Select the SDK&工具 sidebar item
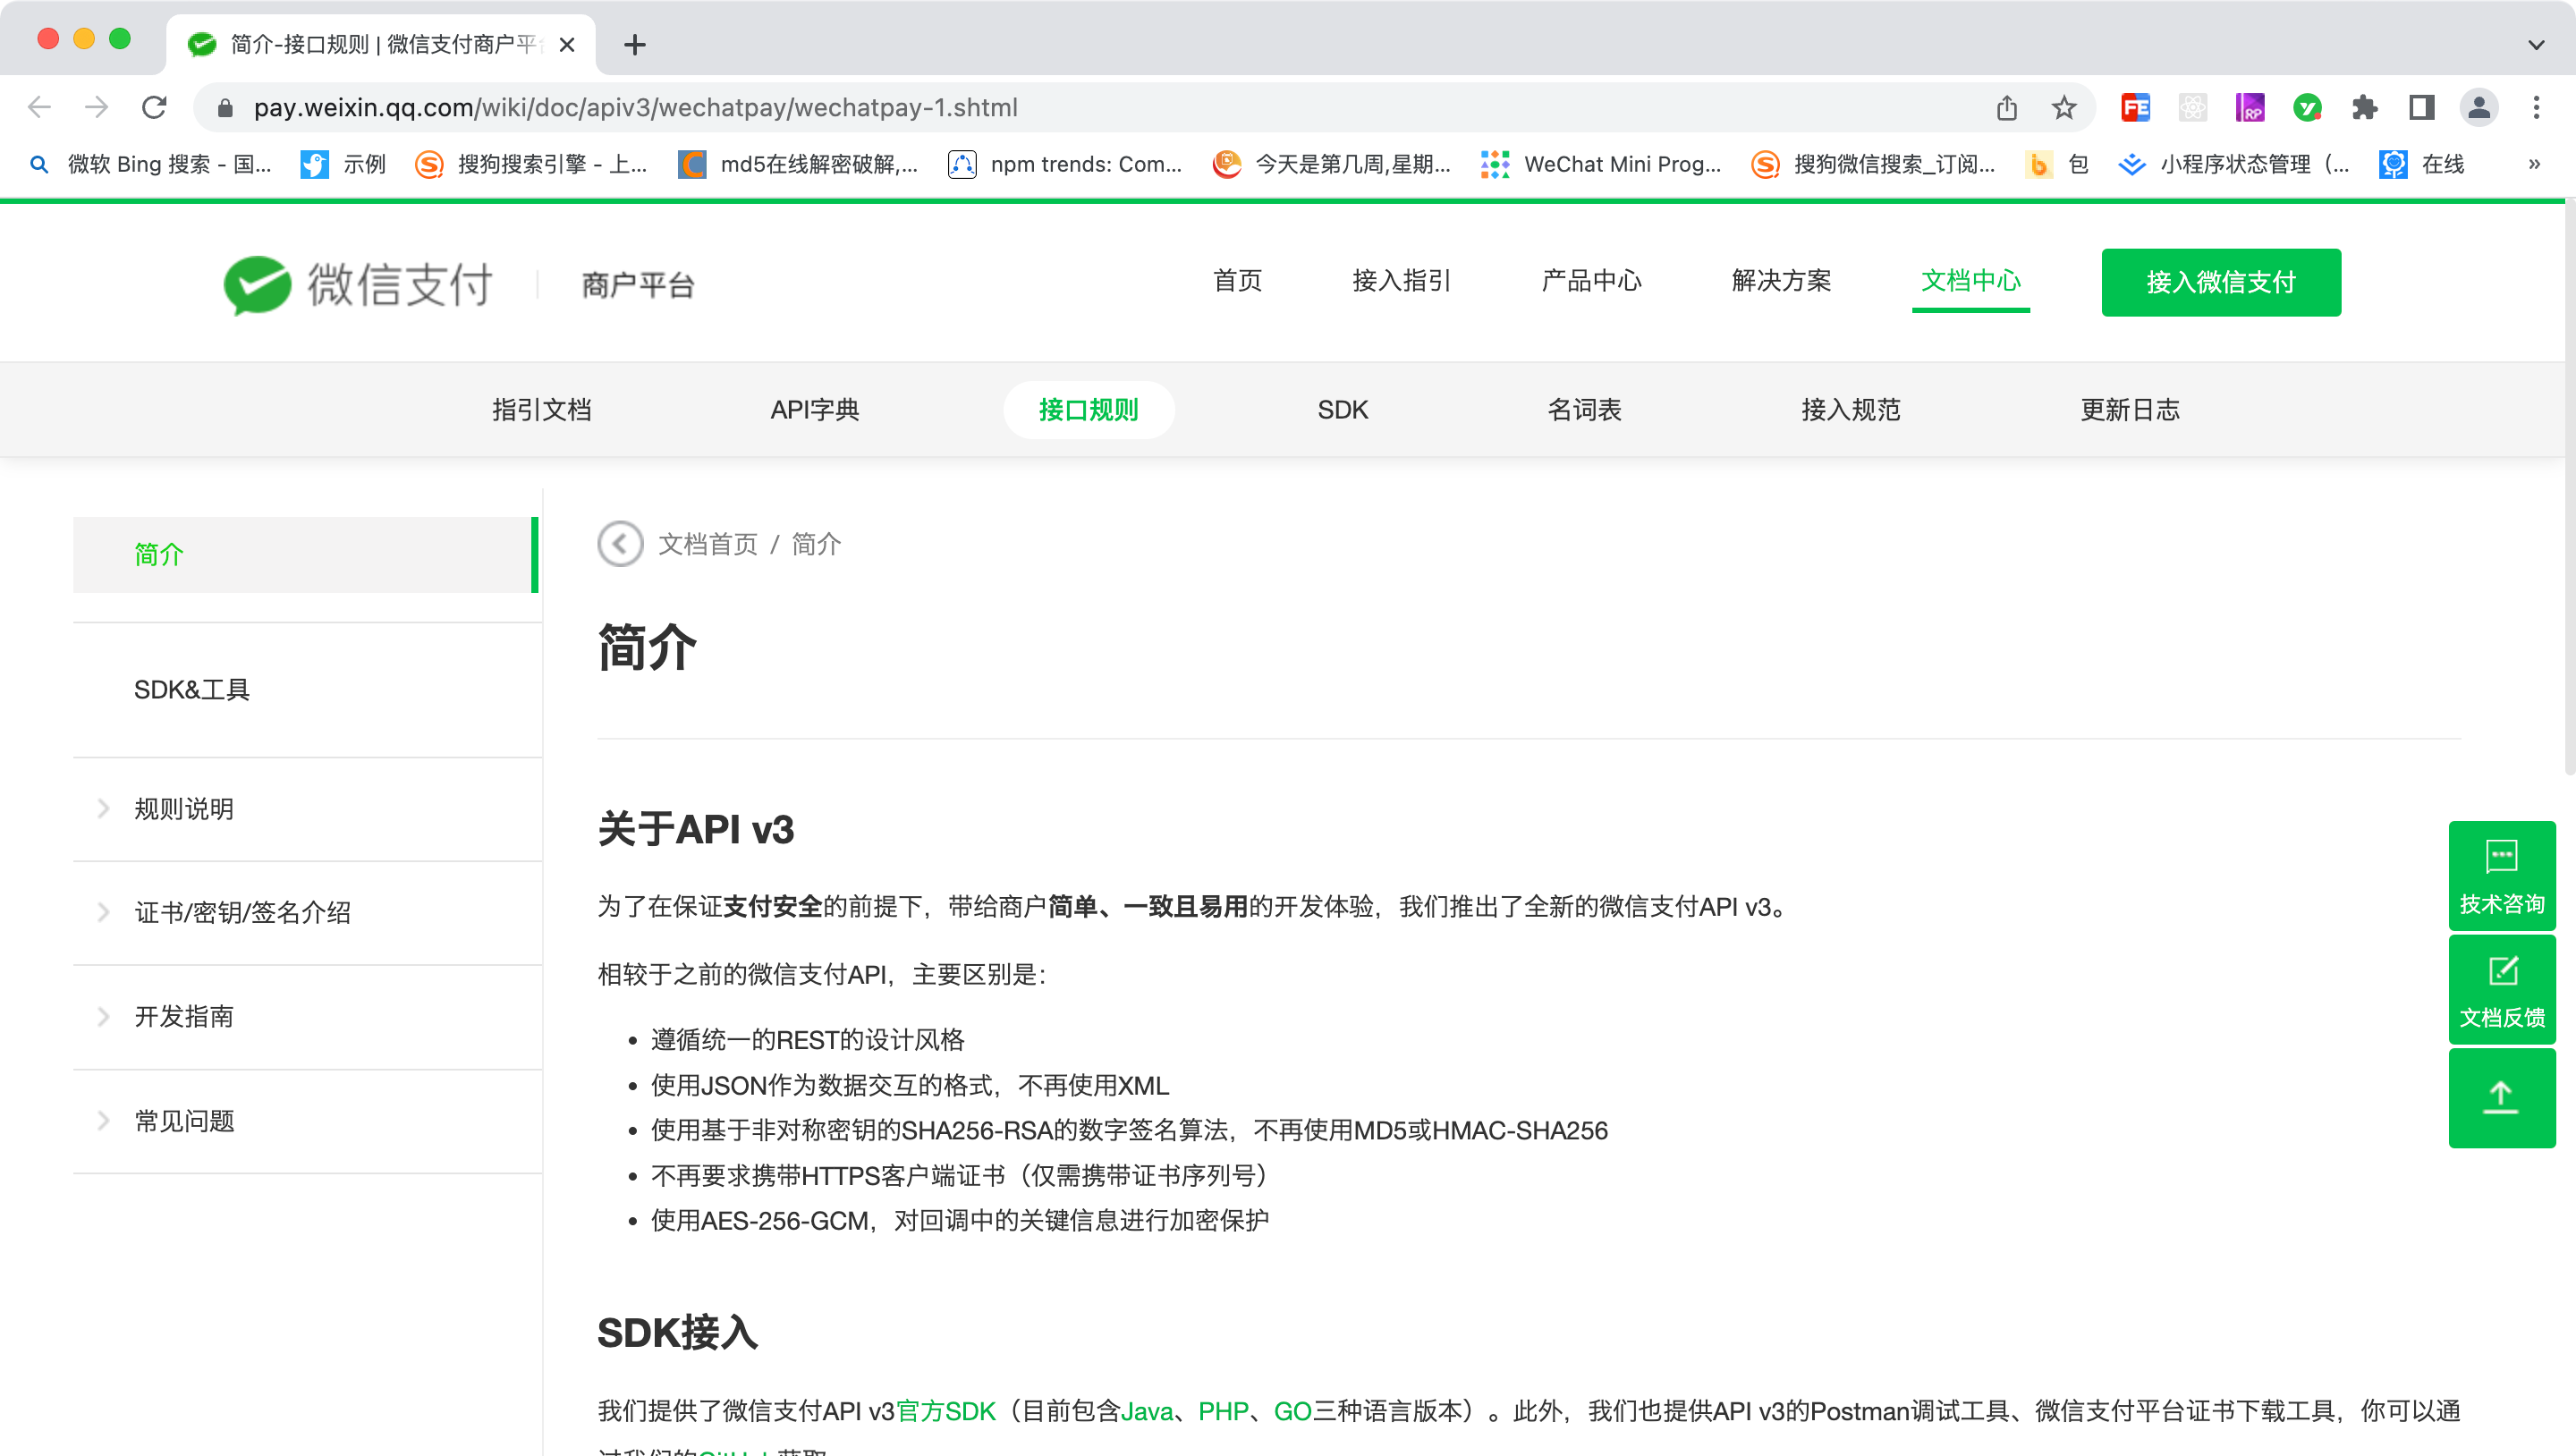The image size is (2576, 1456). [x=192, y=690]
